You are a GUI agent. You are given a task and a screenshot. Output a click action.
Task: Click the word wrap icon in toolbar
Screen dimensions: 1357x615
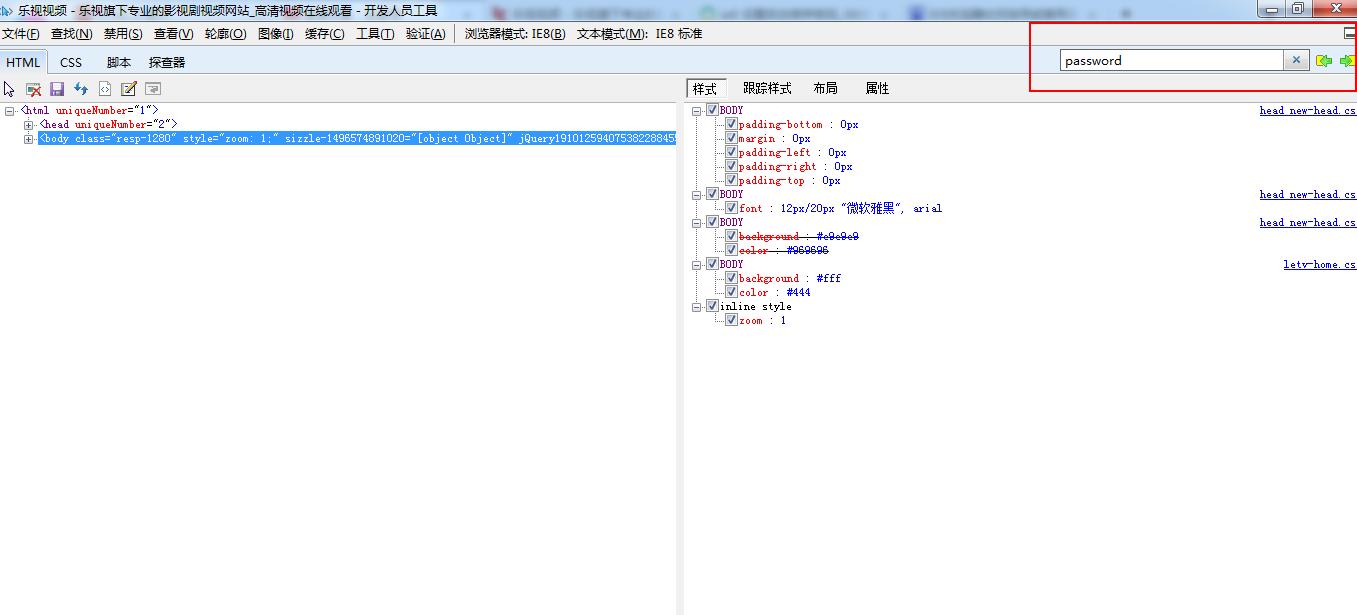click(x=153, y=89)
